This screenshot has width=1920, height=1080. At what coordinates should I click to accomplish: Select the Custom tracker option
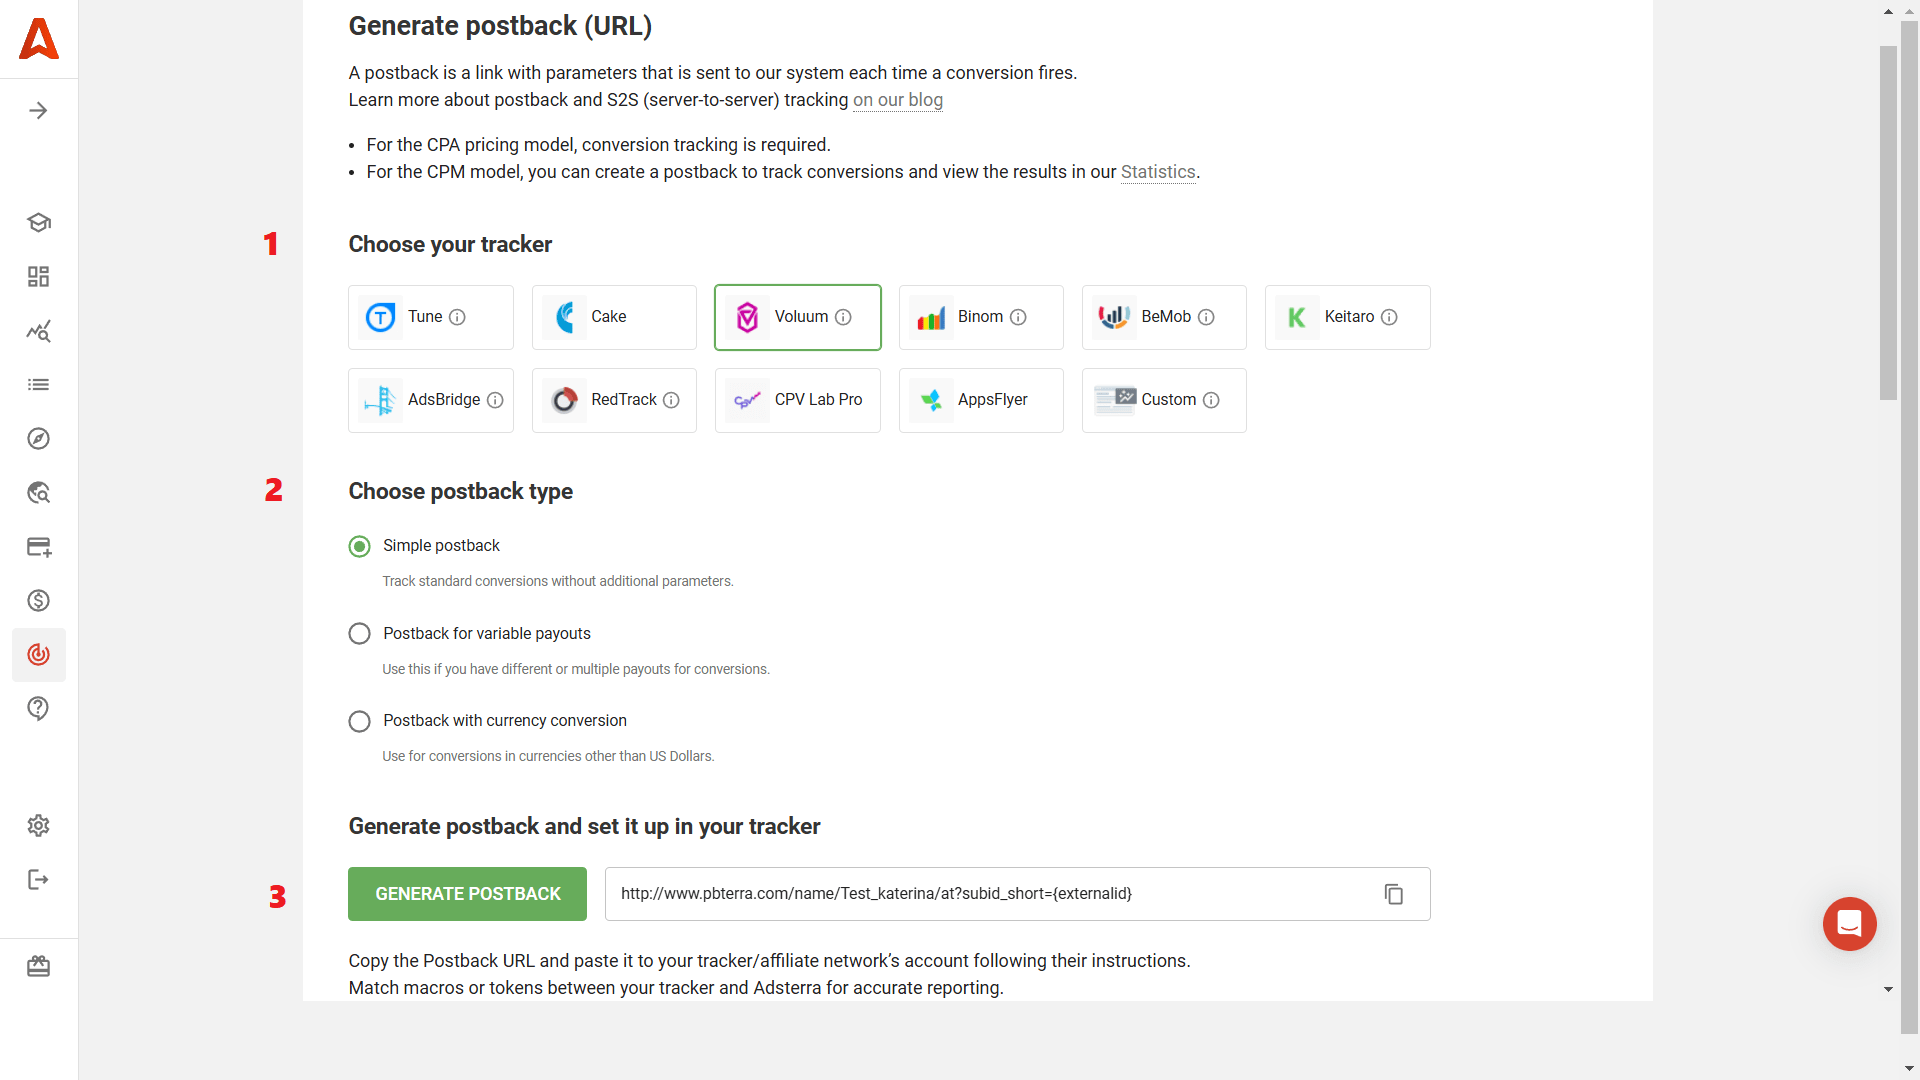pyautogui.click(x=1163, y=400)
